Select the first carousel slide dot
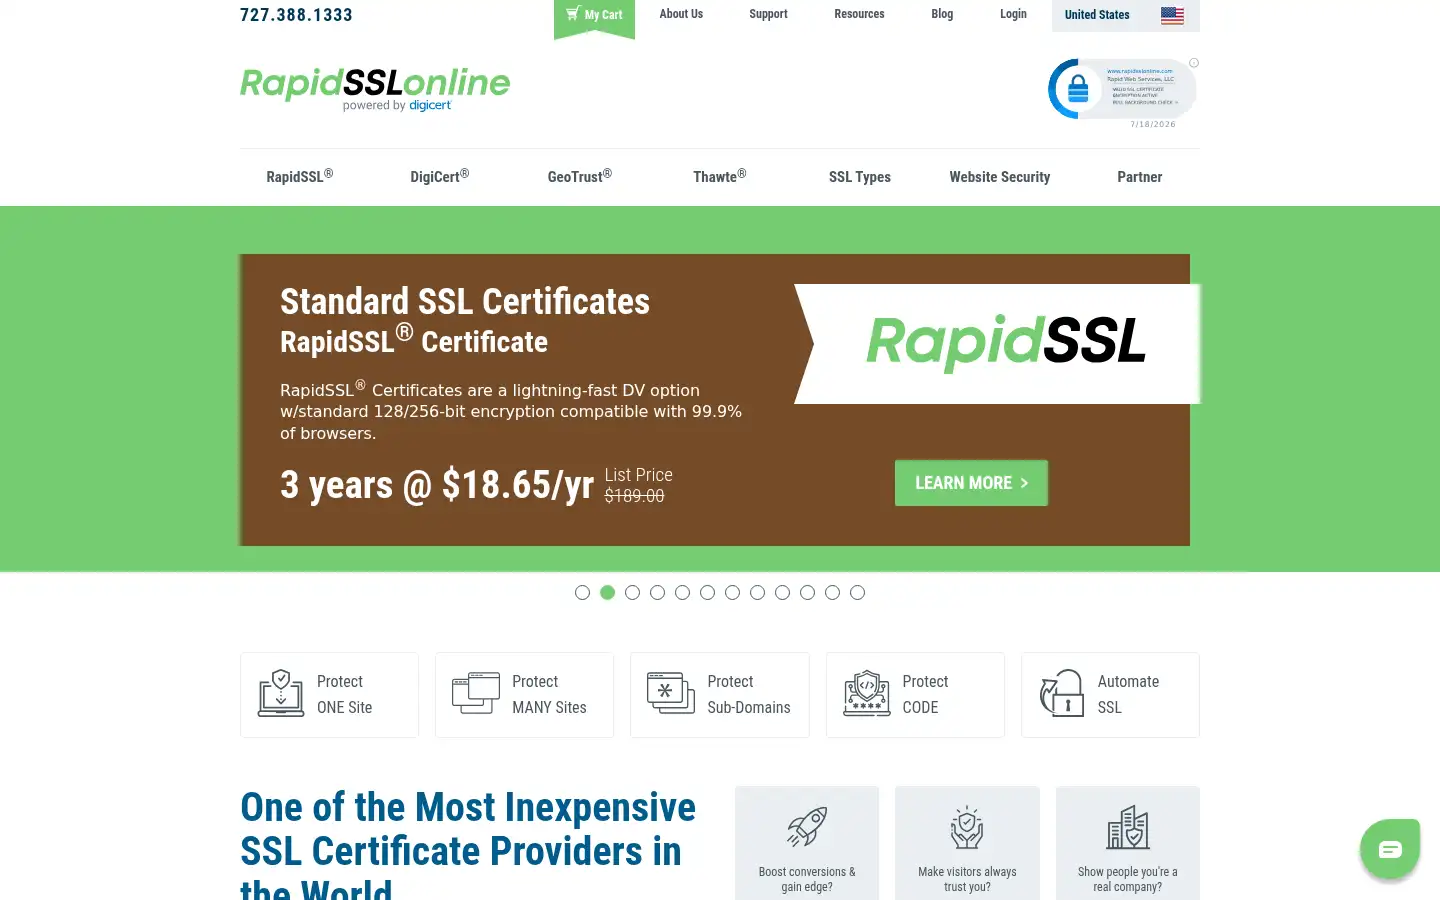 tap(582, 593)
